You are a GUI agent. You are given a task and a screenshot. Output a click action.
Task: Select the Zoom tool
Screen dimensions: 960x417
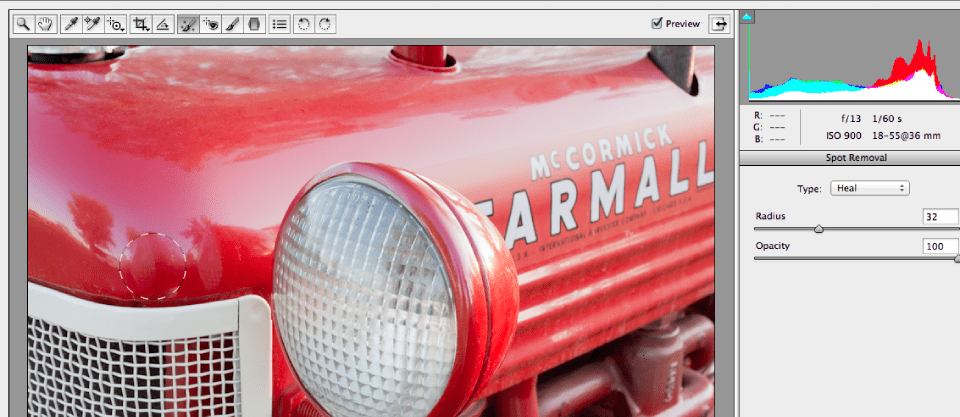tap(24, 24)
